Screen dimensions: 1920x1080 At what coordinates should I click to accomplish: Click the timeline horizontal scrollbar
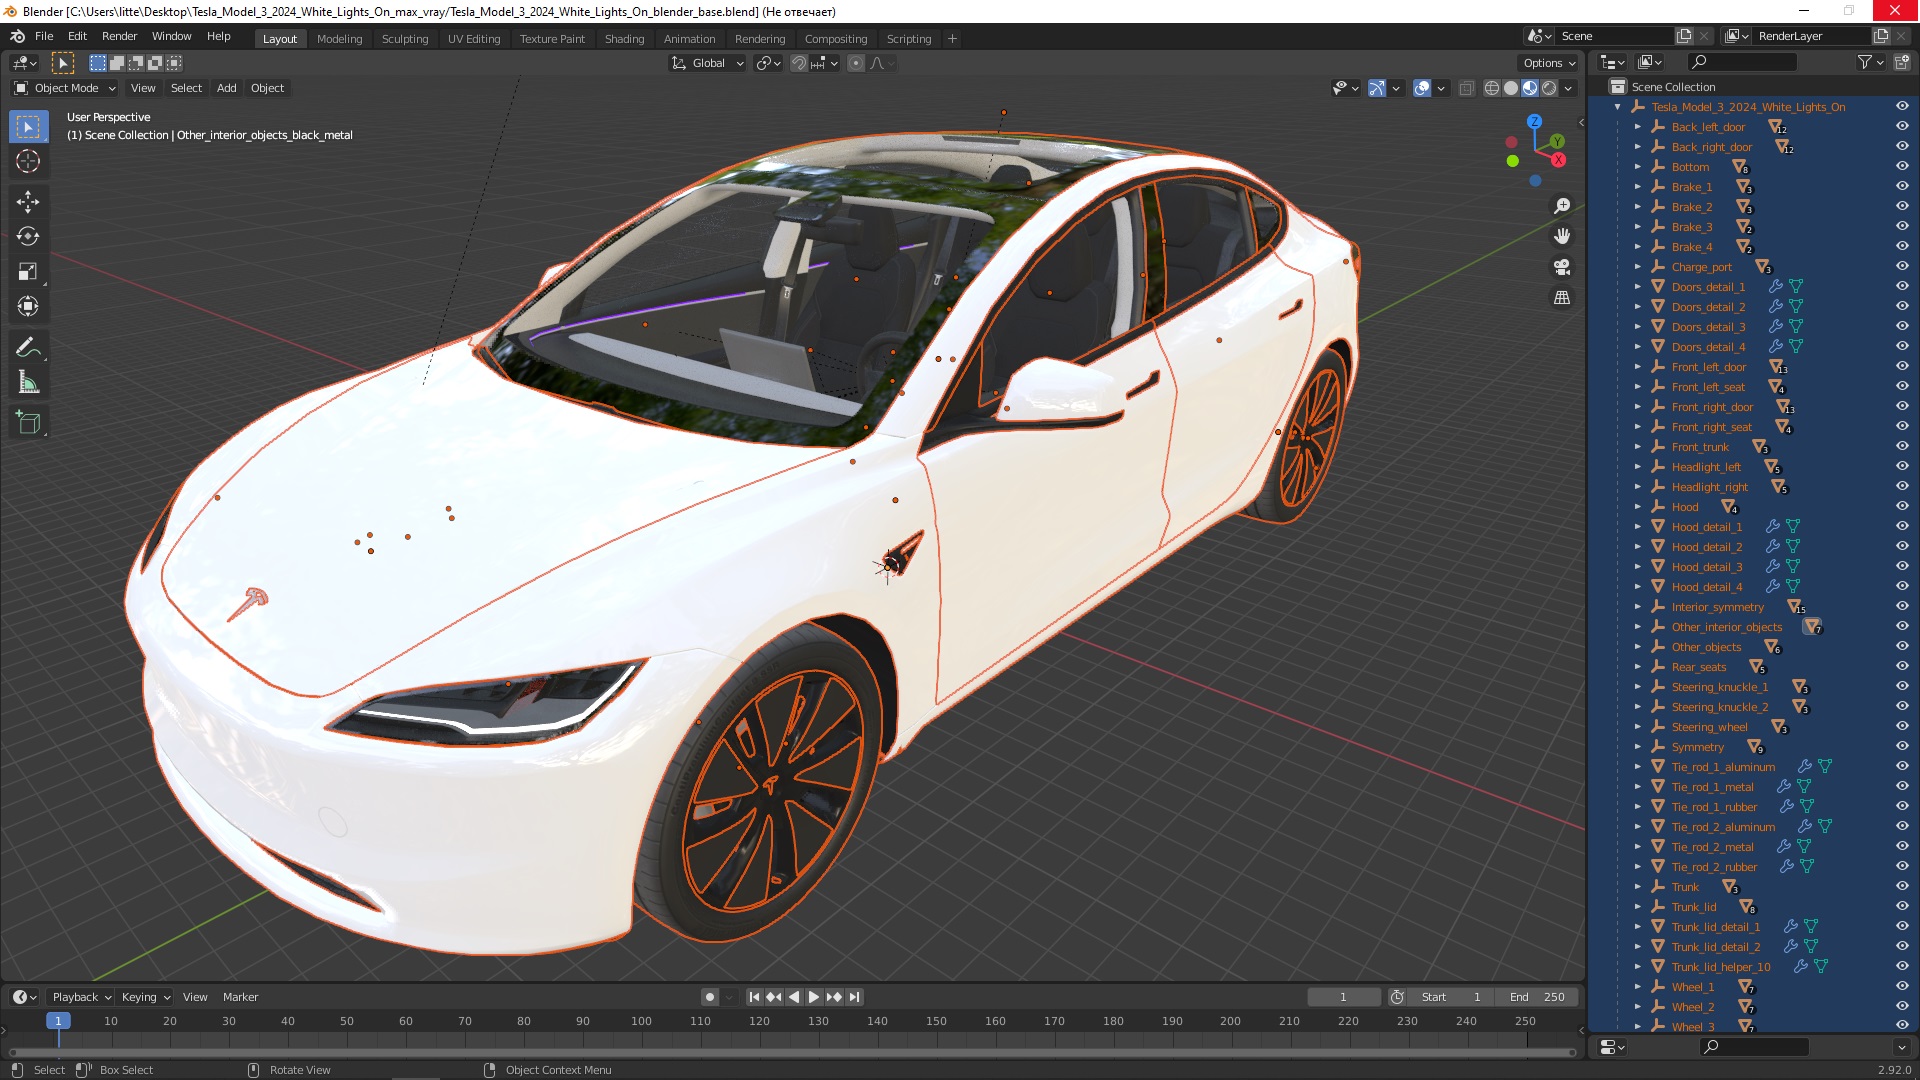coord(790,1052)
